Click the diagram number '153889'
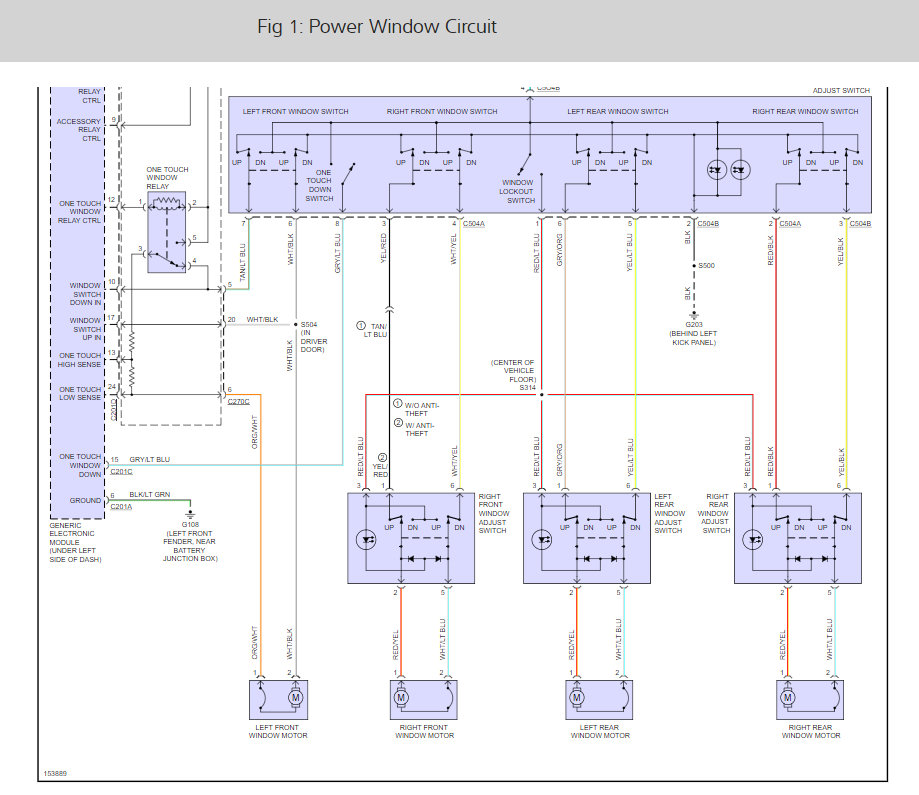This screenshot has height=795, width=919. [55, 773]
